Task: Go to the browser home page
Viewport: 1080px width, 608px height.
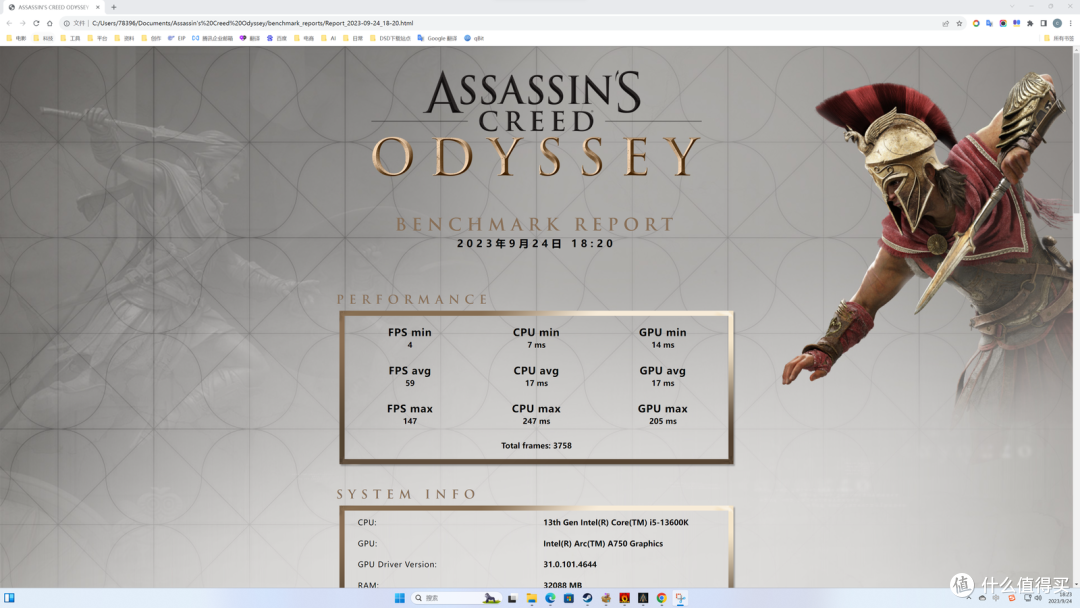Action: point(50,23)
